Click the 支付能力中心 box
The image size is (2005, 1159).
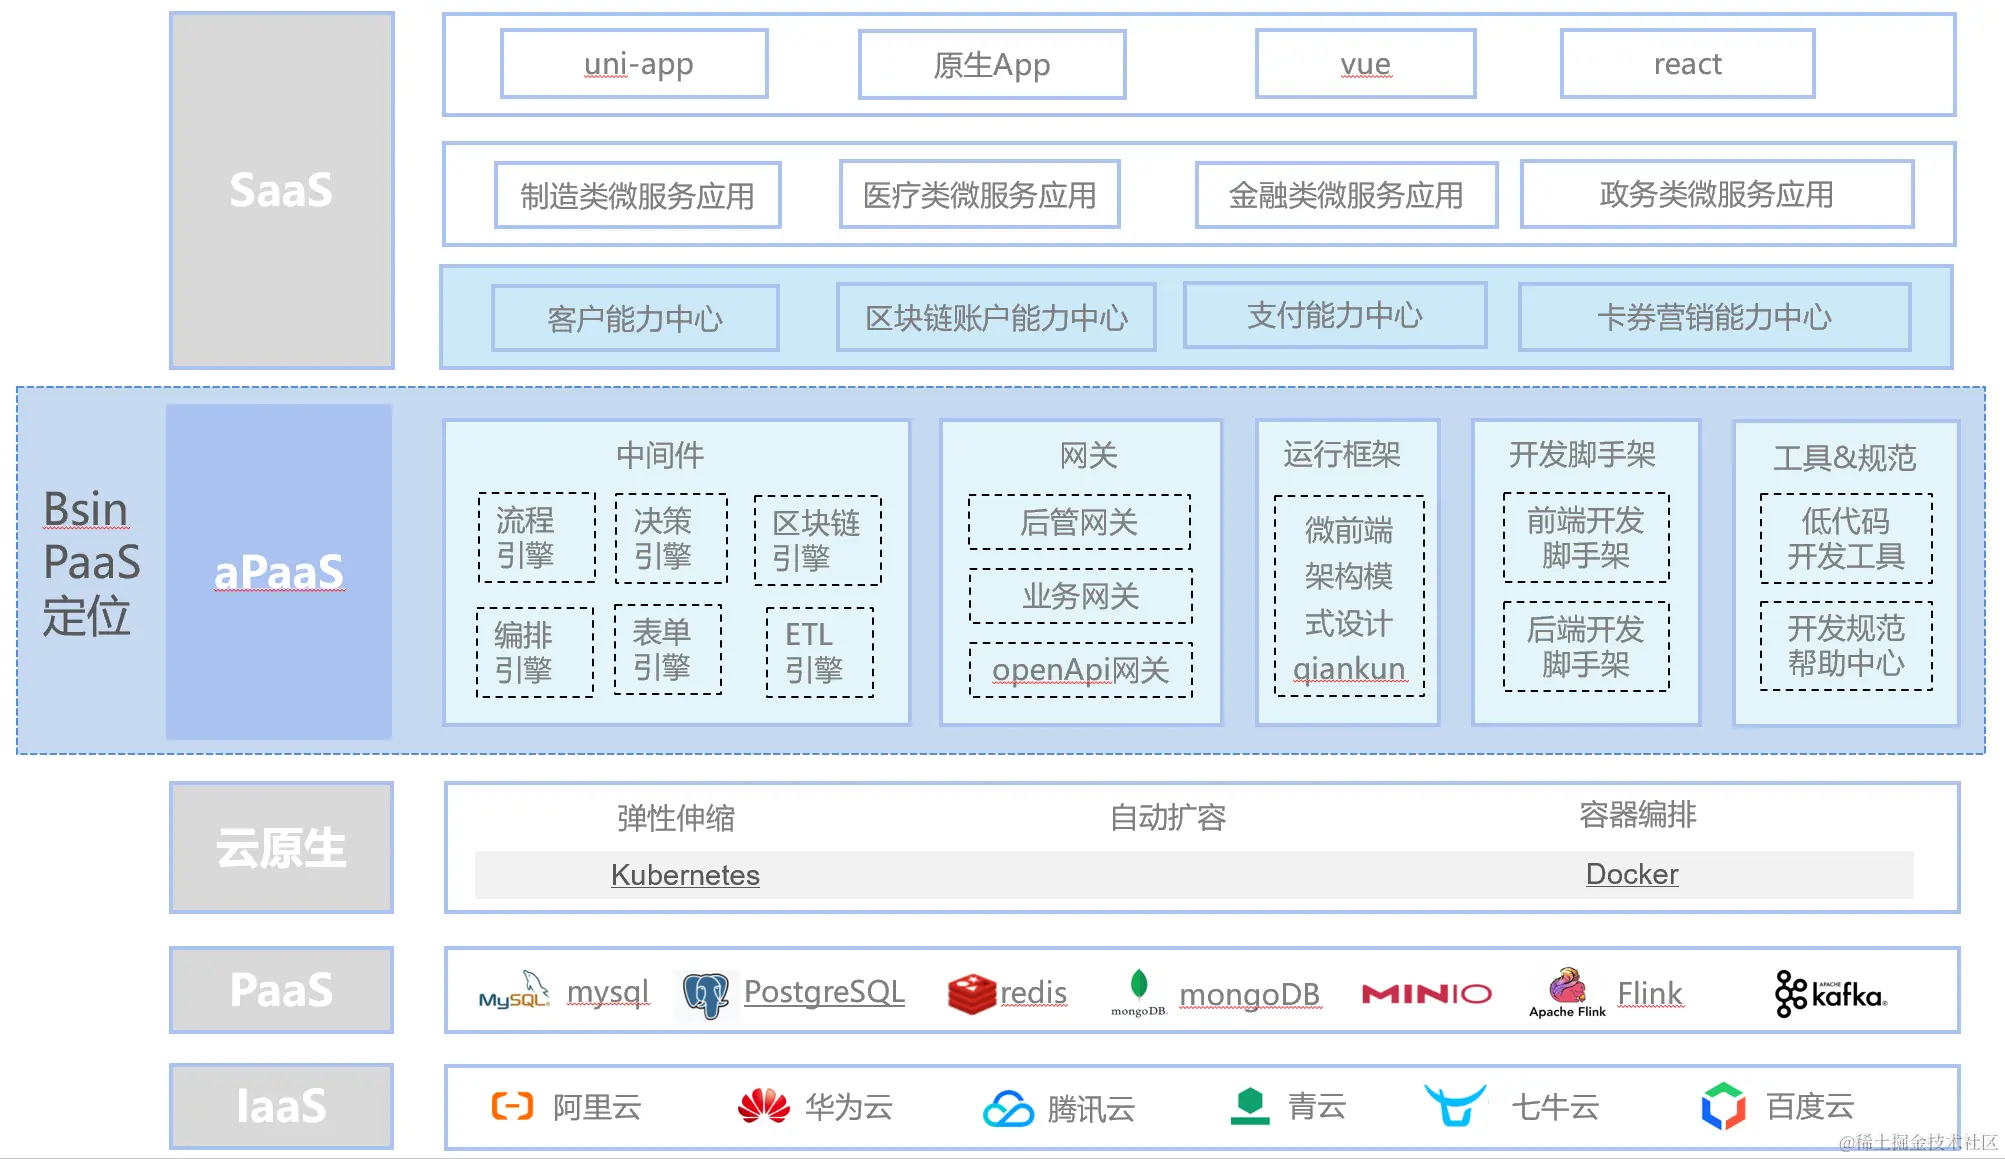1334,316
